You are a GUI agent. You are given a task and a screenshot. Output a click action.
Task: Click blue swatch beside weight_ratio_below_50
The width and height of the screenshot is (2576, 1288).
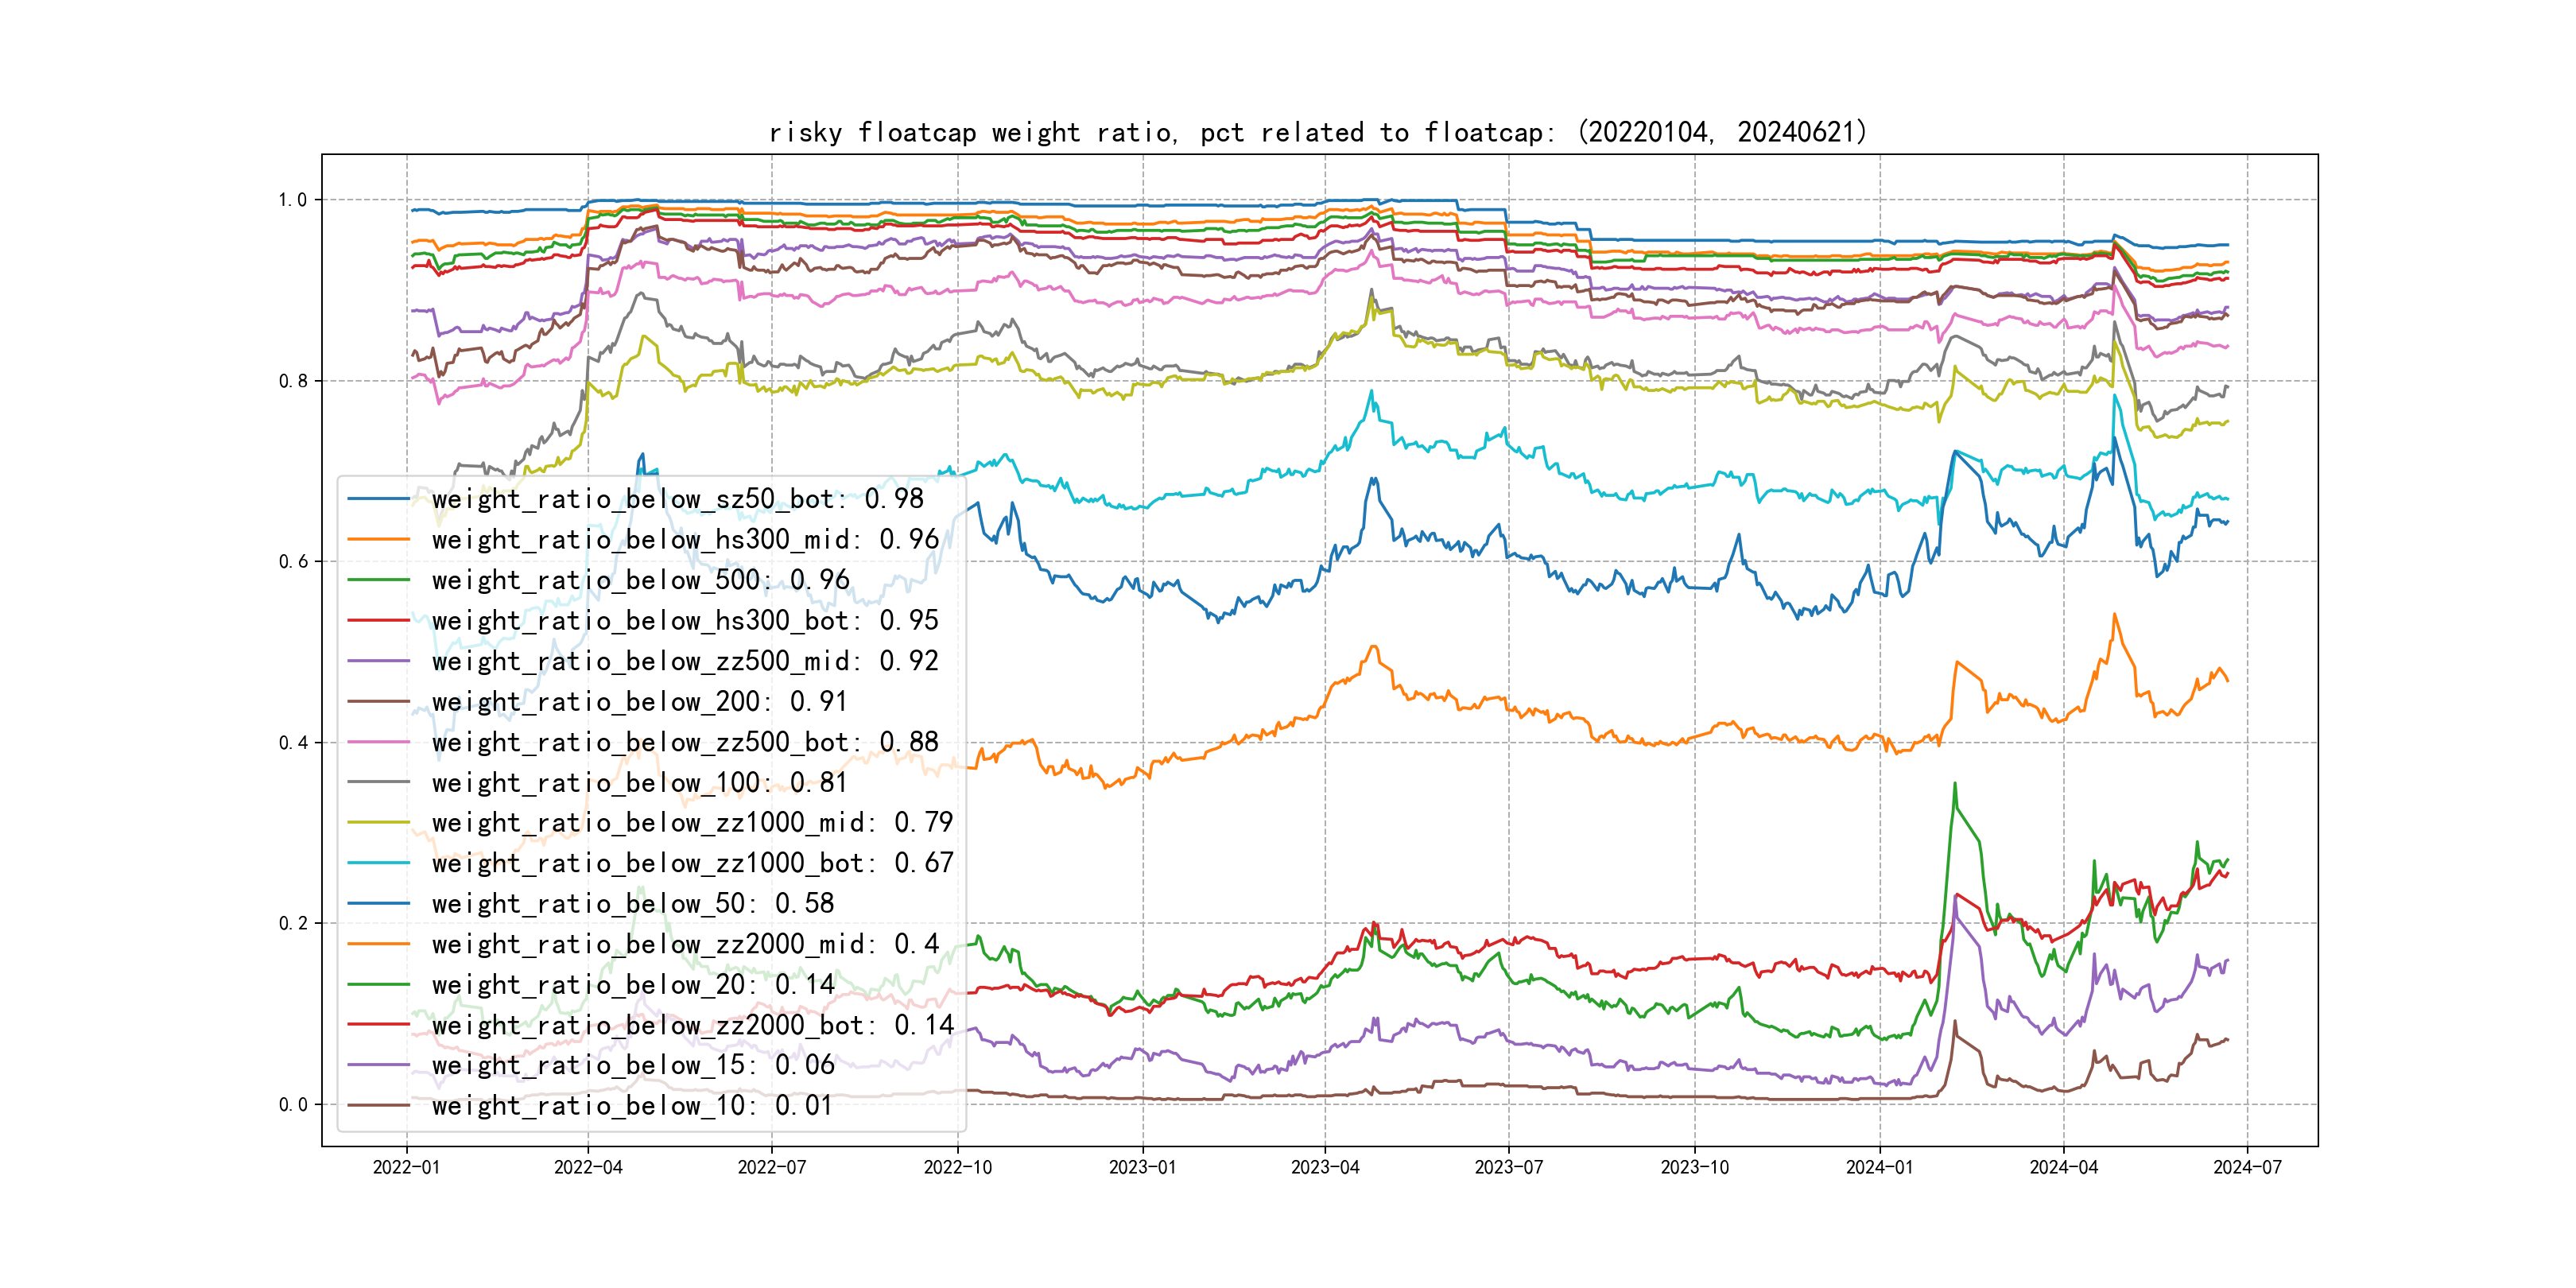click(378, 904)
